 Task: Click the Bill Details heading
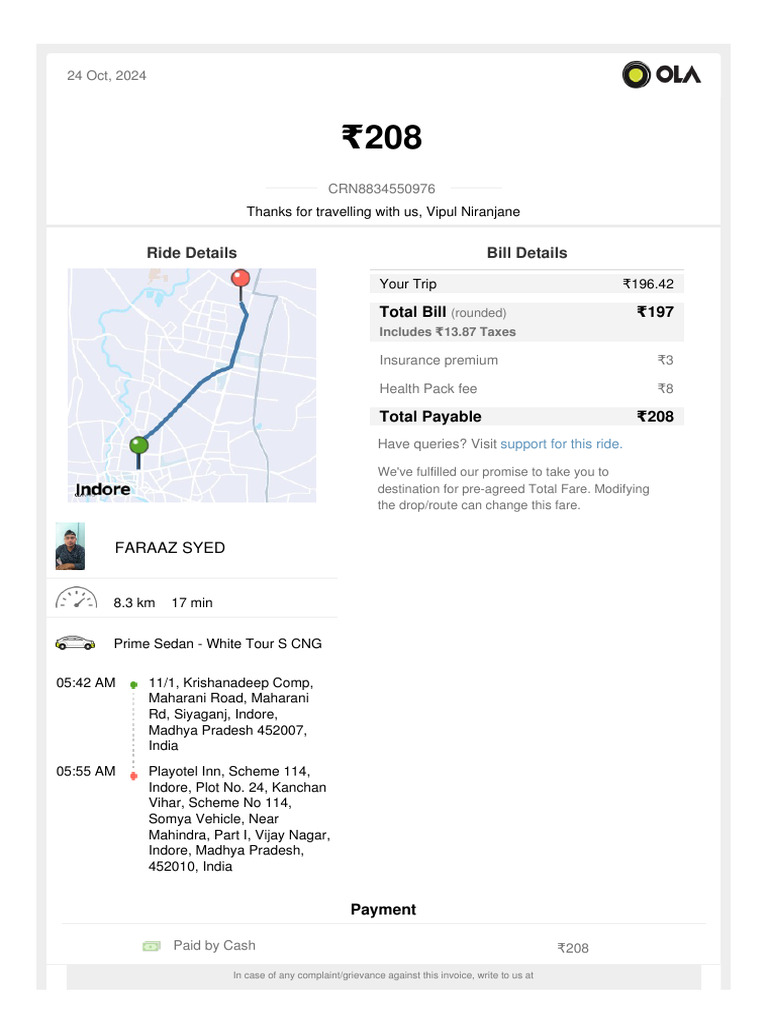coord(527,253)
